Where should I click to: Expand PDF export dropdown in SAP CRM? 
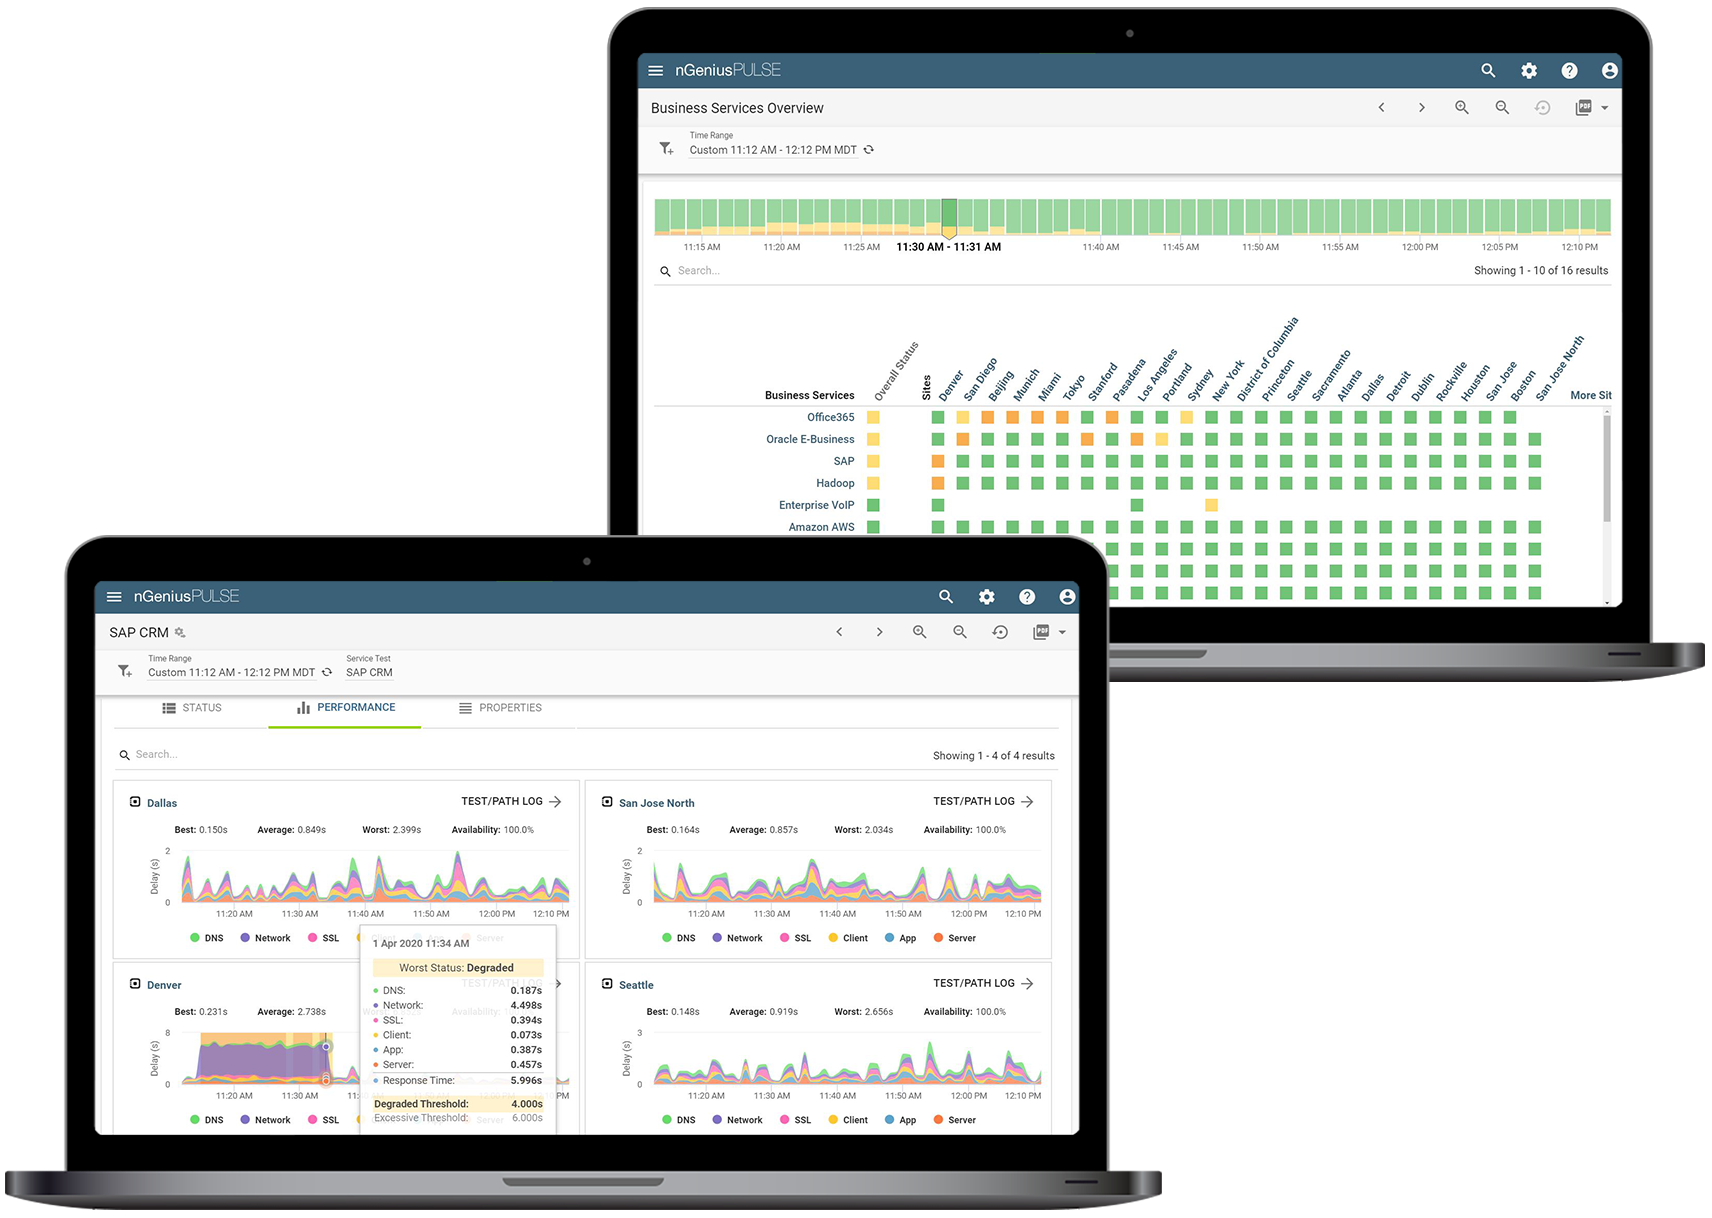[1062, 633]
